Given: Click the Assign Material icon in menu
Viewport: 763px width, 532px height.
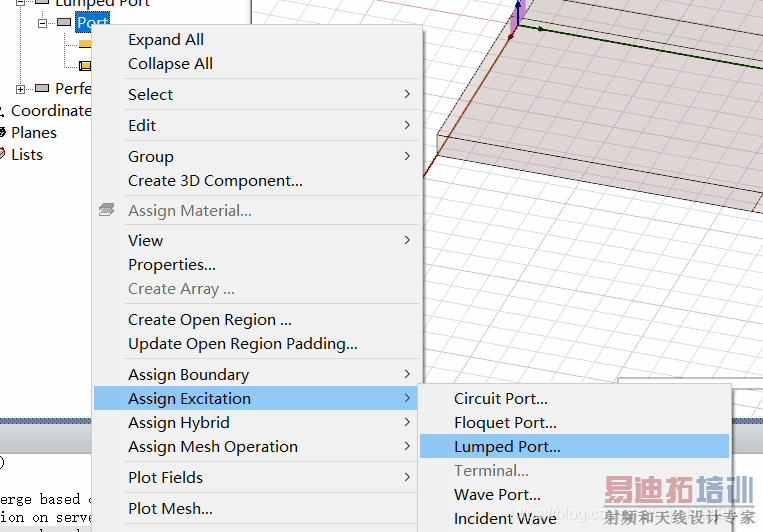Looking at the screenshot, I should tap(107, 211).
